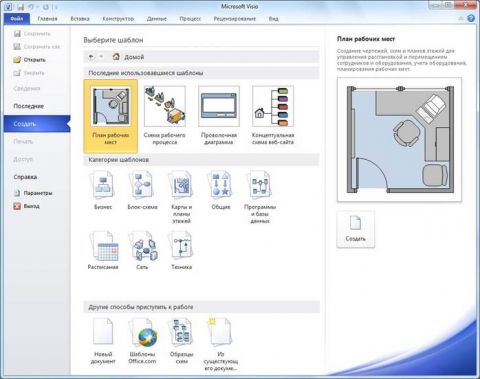Screen dimensions: 480x379
Task: Open the Рецензирование tab
Action: [x=235, y=19]
